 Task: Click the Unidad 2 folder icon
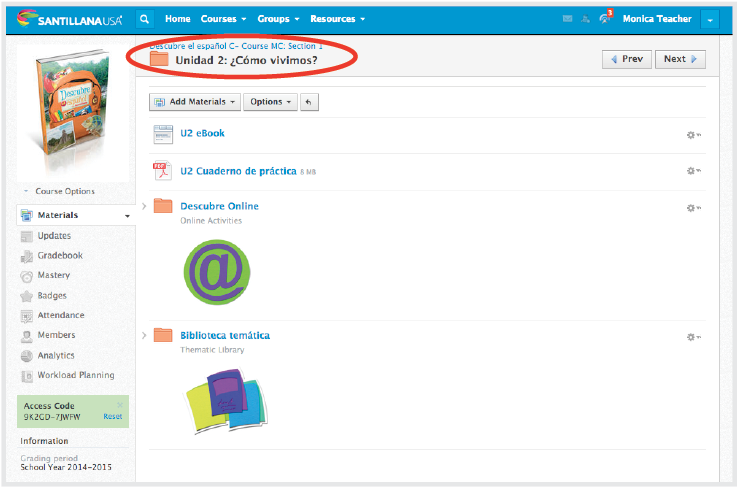click(x=159, y=59)
